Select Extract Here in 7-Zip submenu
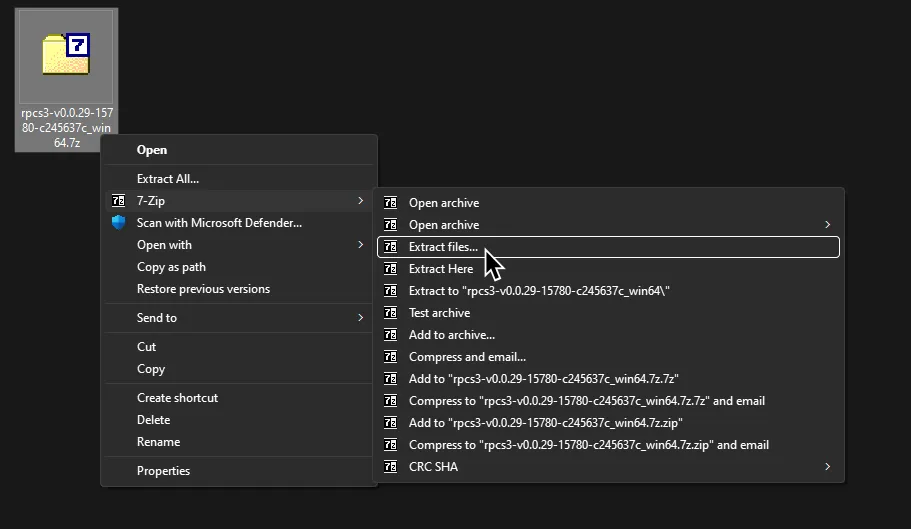This screenshot has height=529, width=911. coord(608,269)
